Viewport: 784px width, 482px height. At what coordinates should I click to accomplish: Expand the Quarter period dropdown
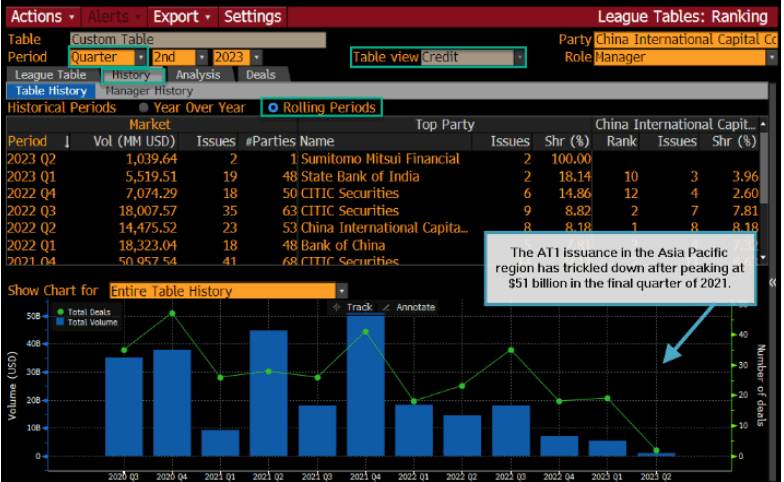point(141,58)
